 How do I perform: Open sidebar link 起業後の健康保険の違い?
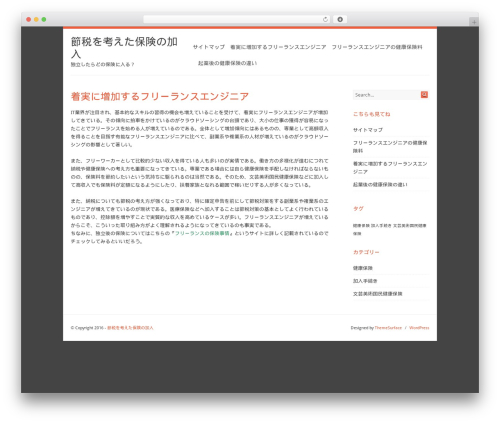380,184
